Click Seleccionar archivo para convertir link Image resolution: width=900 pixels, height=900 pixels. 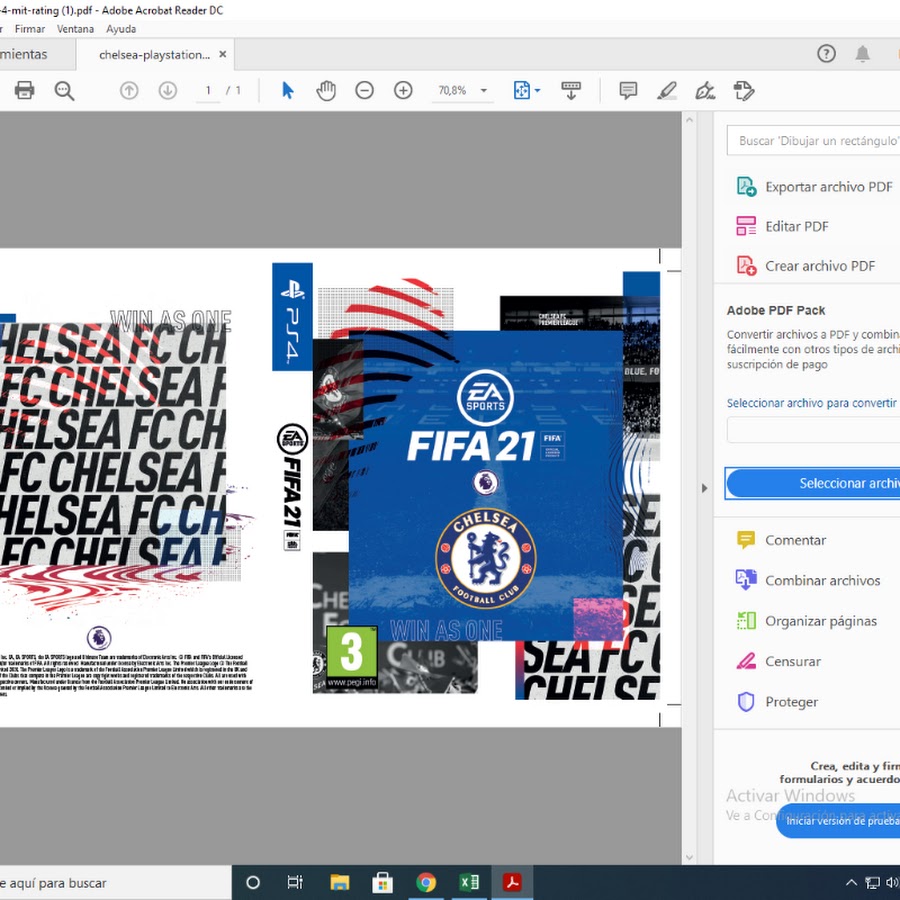pos(812,403)
